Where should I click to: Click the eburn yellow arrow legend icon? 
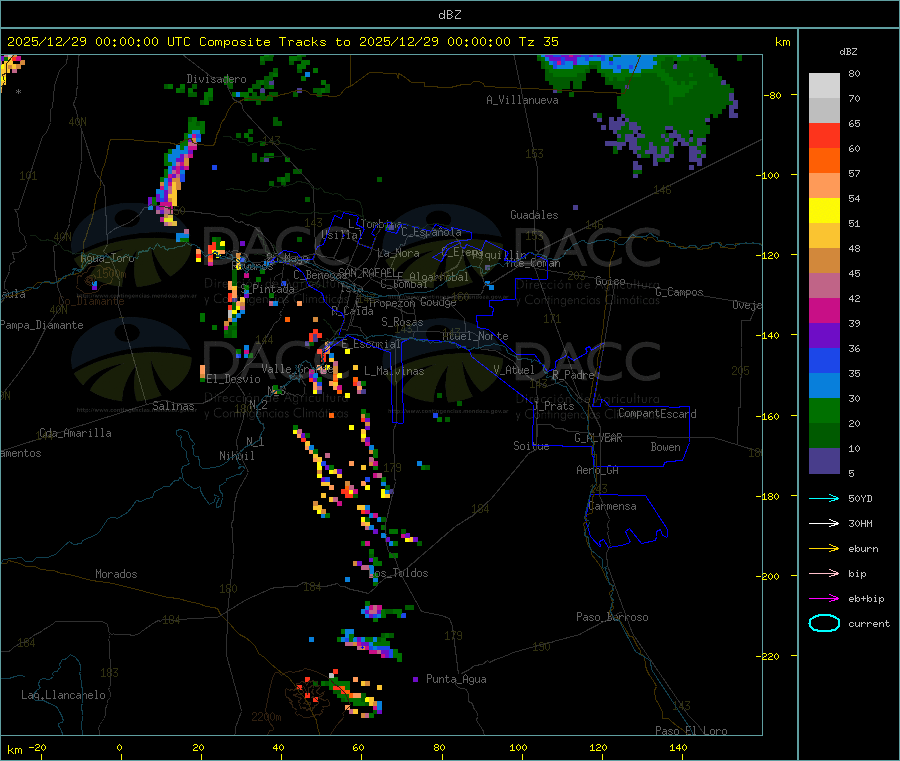tap(824, 548)
